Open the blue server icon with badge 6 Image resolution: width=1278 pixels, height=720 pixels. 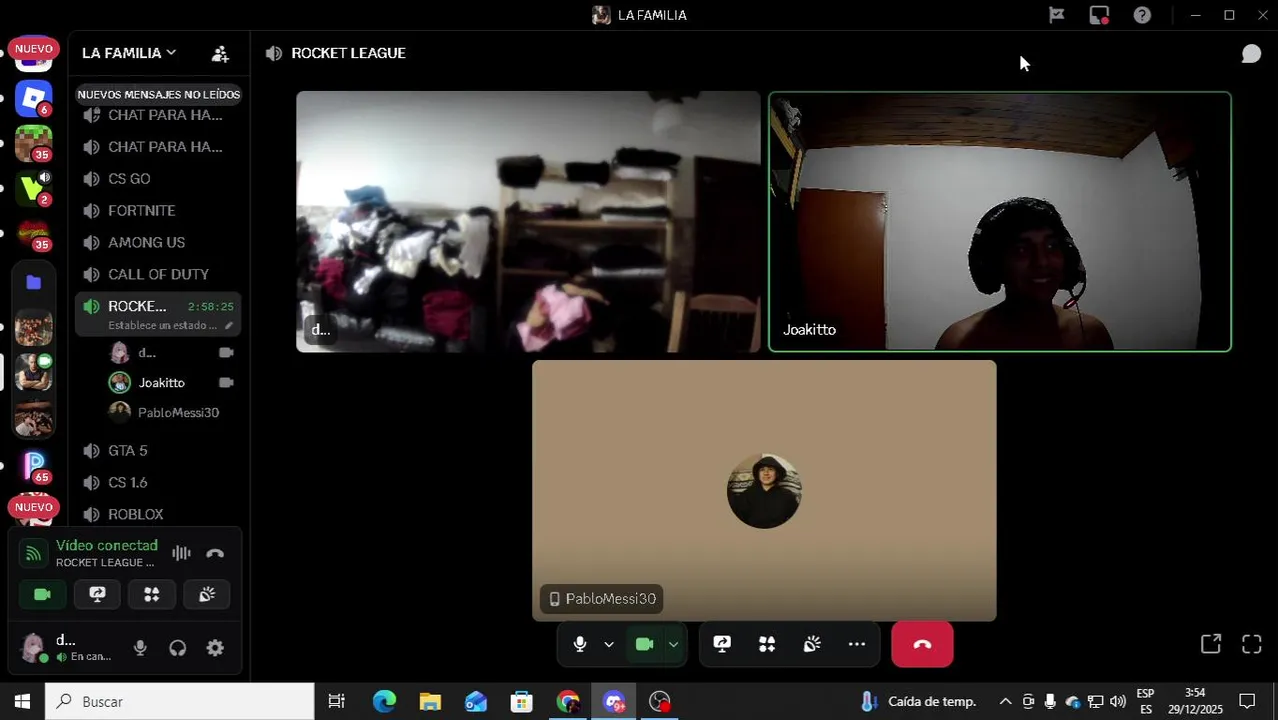click(33, 98)
